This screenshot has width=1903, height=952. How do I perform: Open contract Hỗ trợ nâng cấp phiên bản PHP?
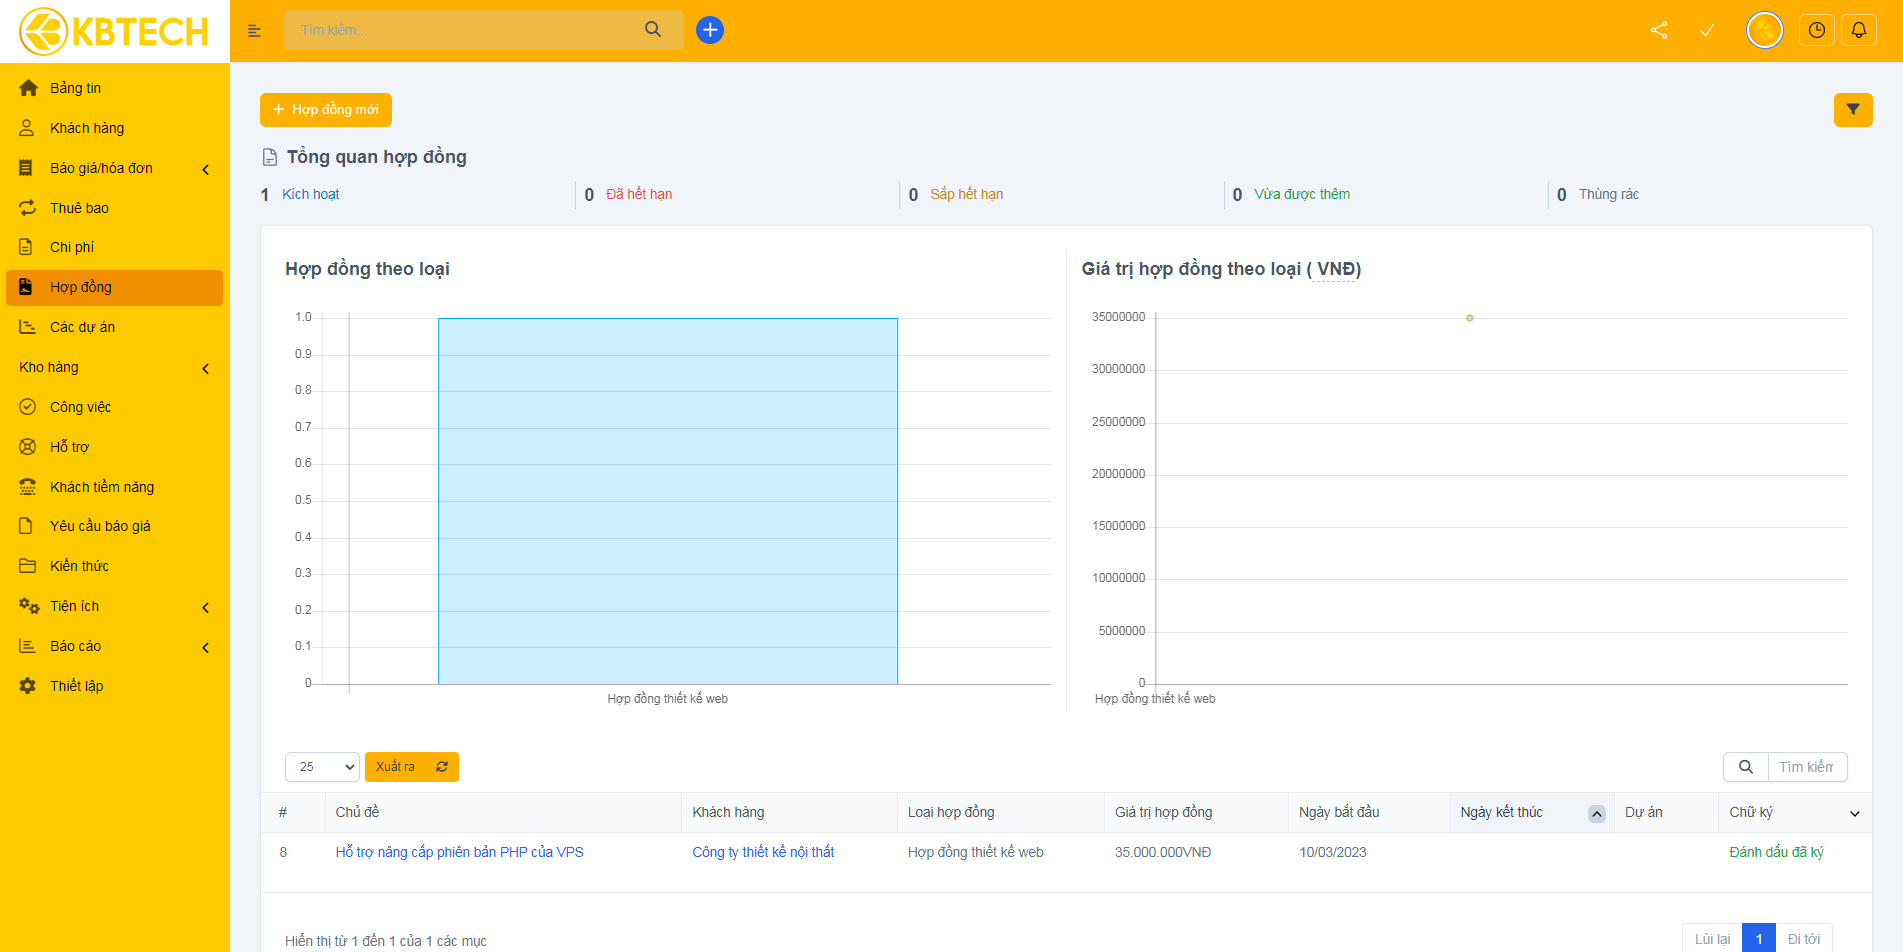point(459,852)
